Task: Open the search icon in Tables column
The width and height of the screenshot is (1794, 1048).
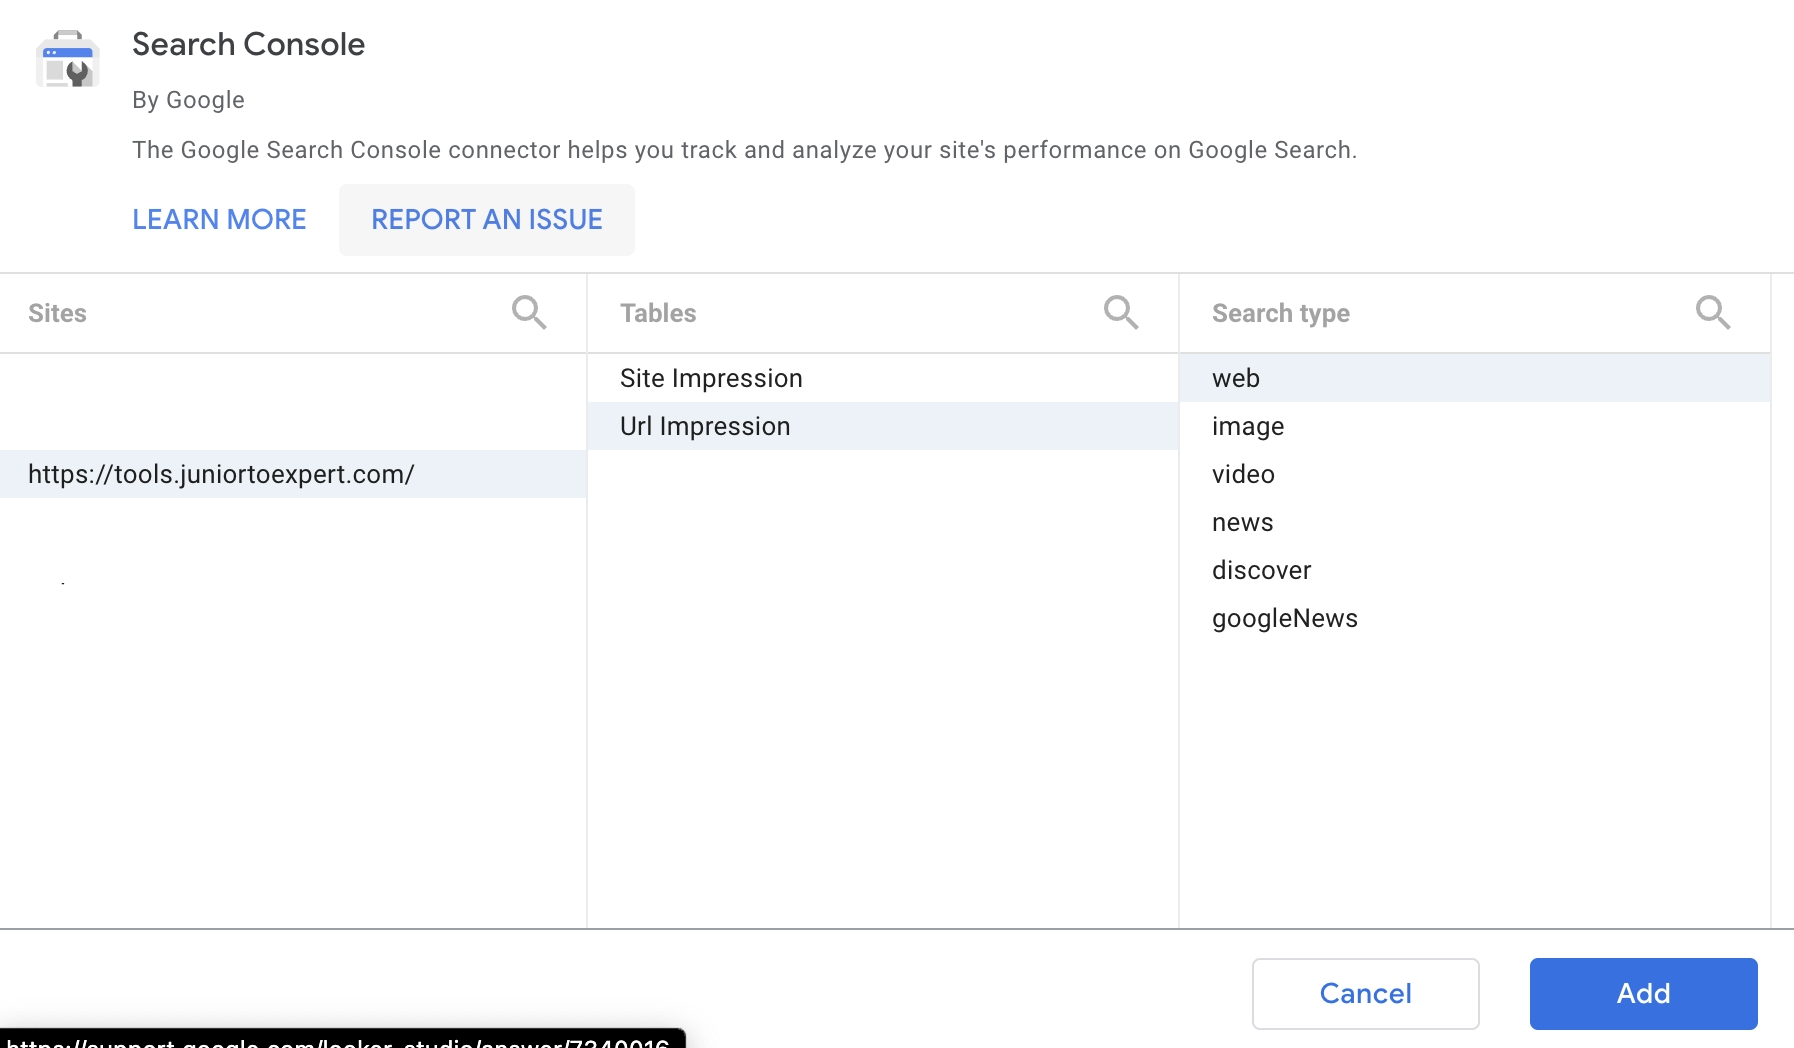Action: tap(1121, 313)
